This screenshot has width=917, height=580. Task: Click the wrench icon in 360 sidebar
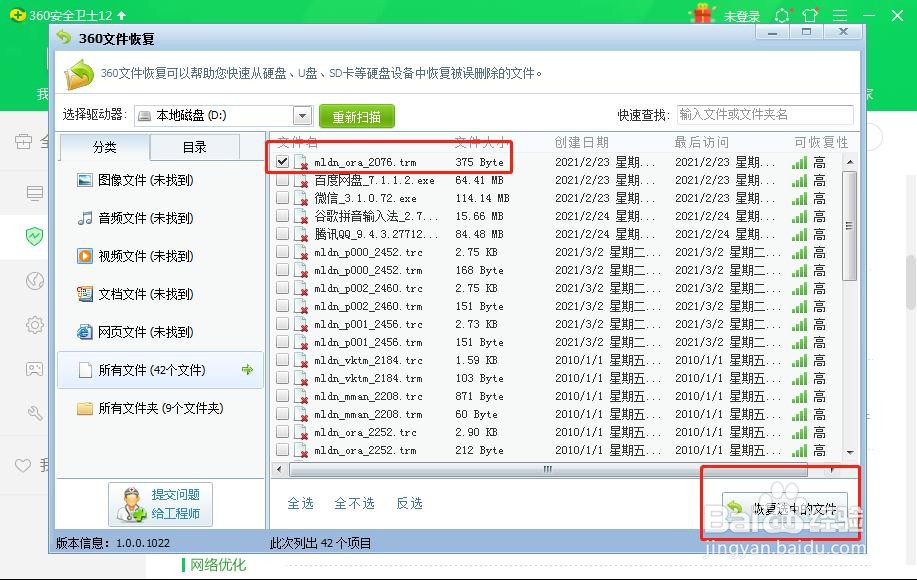click(x=35, y=413)
